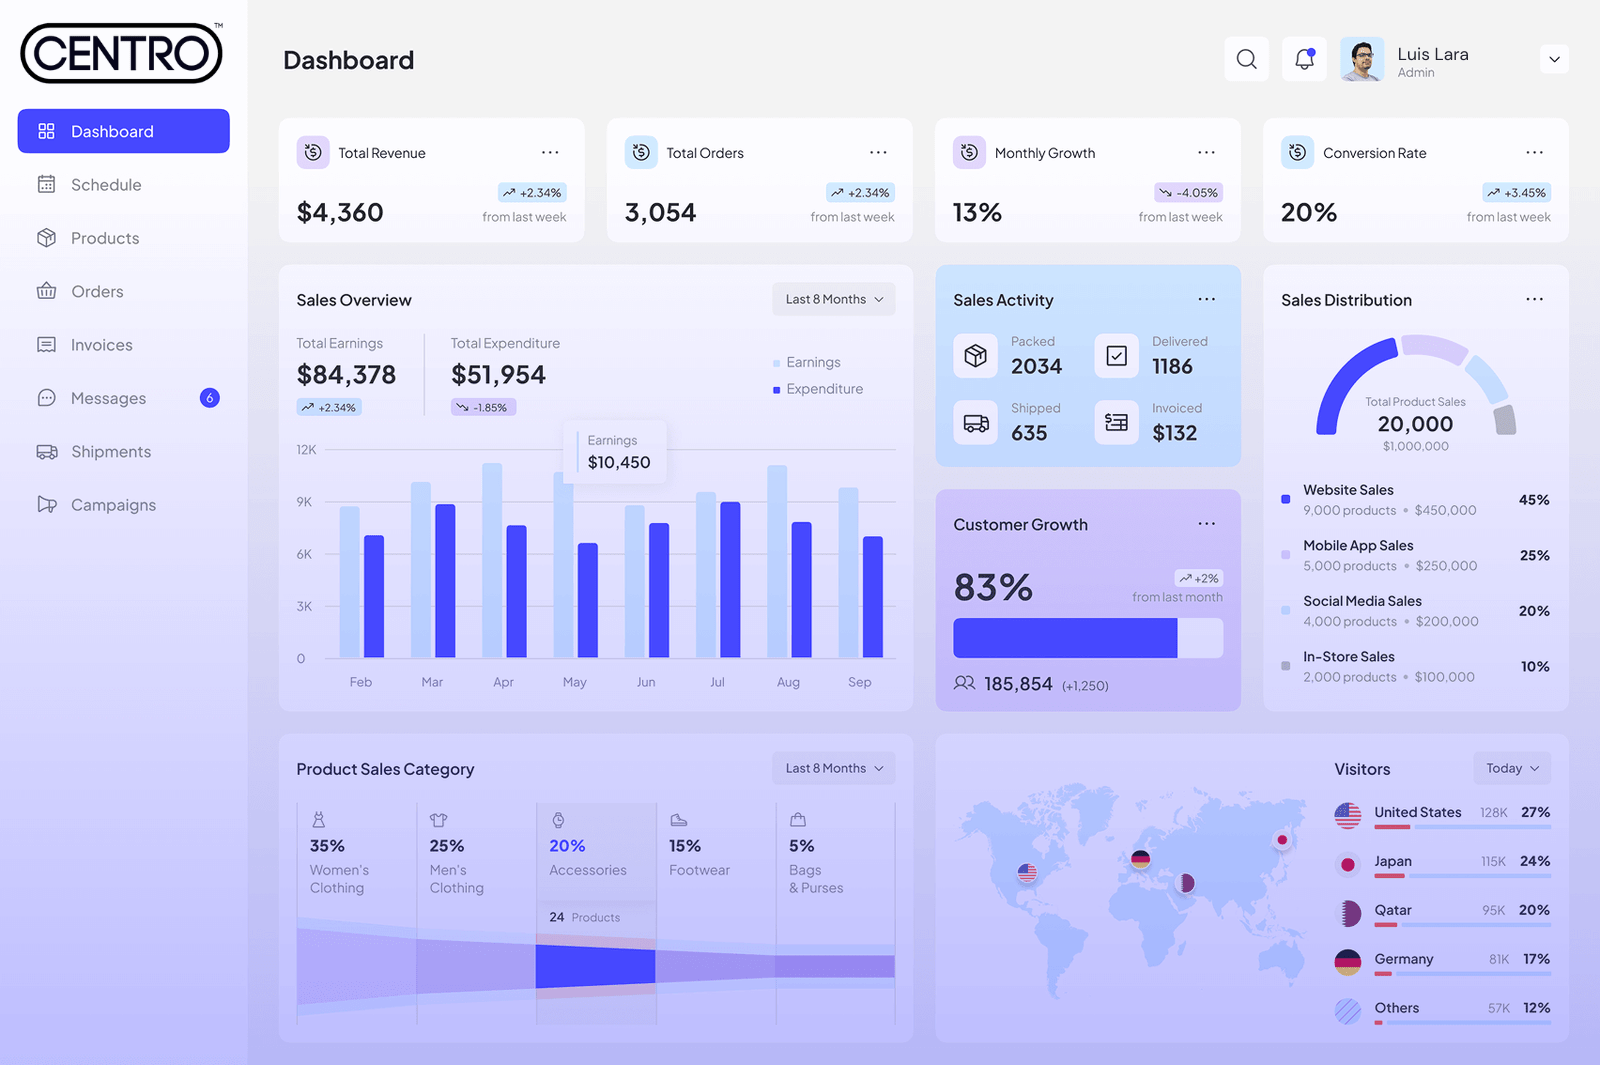Open the Visitors Today dropdown

tap(1511, 768)
